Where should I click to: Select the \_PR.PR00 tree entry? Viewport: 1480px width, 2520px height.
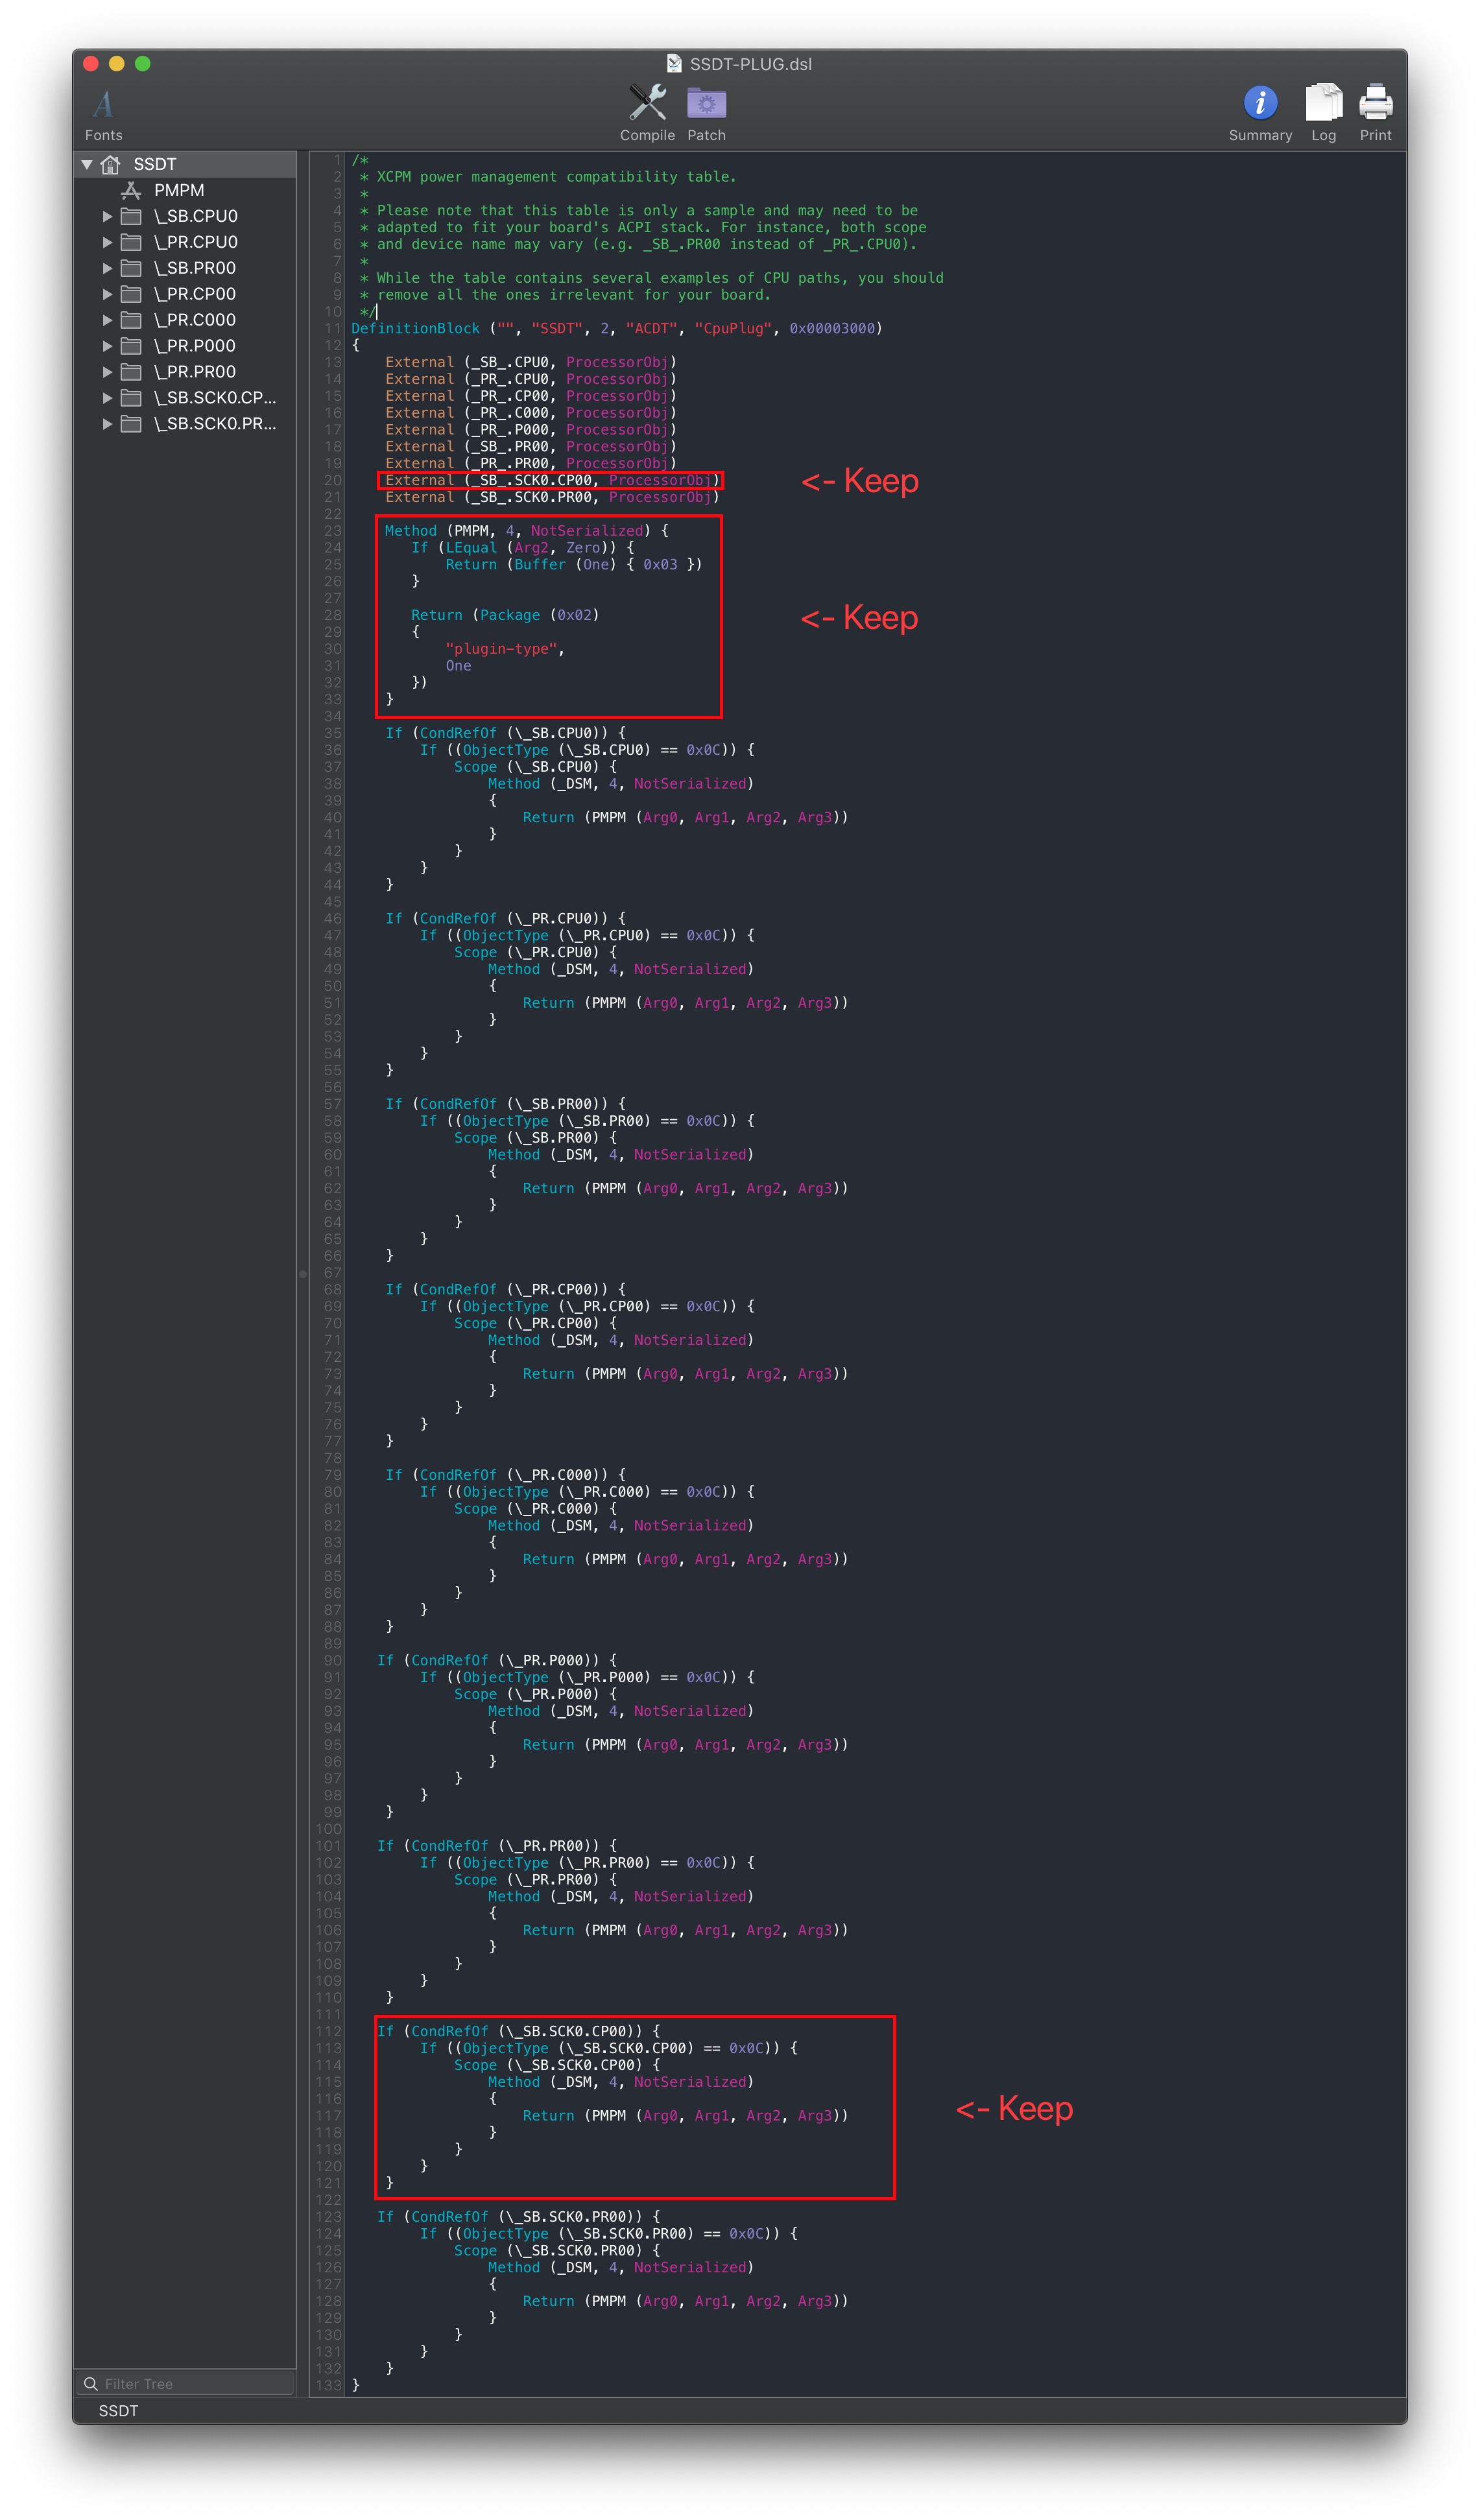pos(194,372)
